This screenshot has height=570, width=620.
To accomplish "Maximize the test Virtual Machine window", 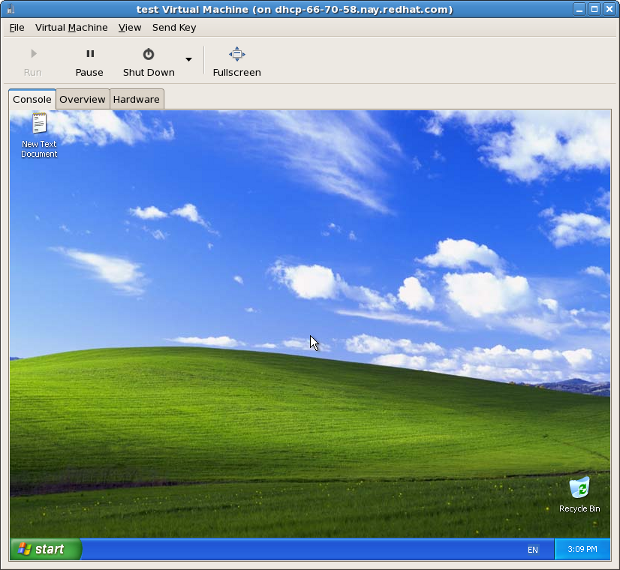I will click(x=594, y=9).
